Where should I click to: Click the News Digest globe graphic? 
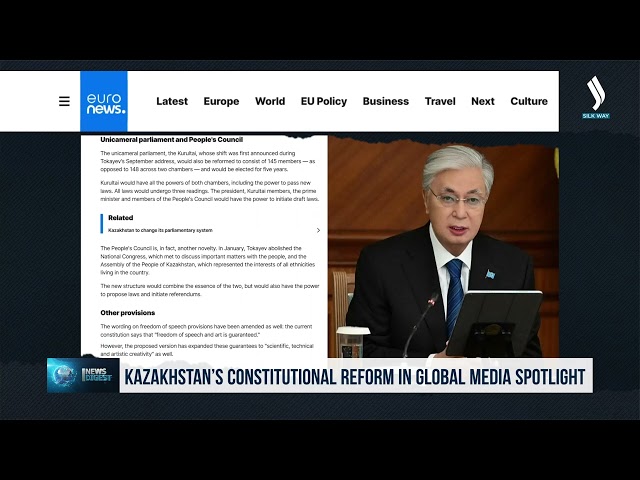(83, 375)
